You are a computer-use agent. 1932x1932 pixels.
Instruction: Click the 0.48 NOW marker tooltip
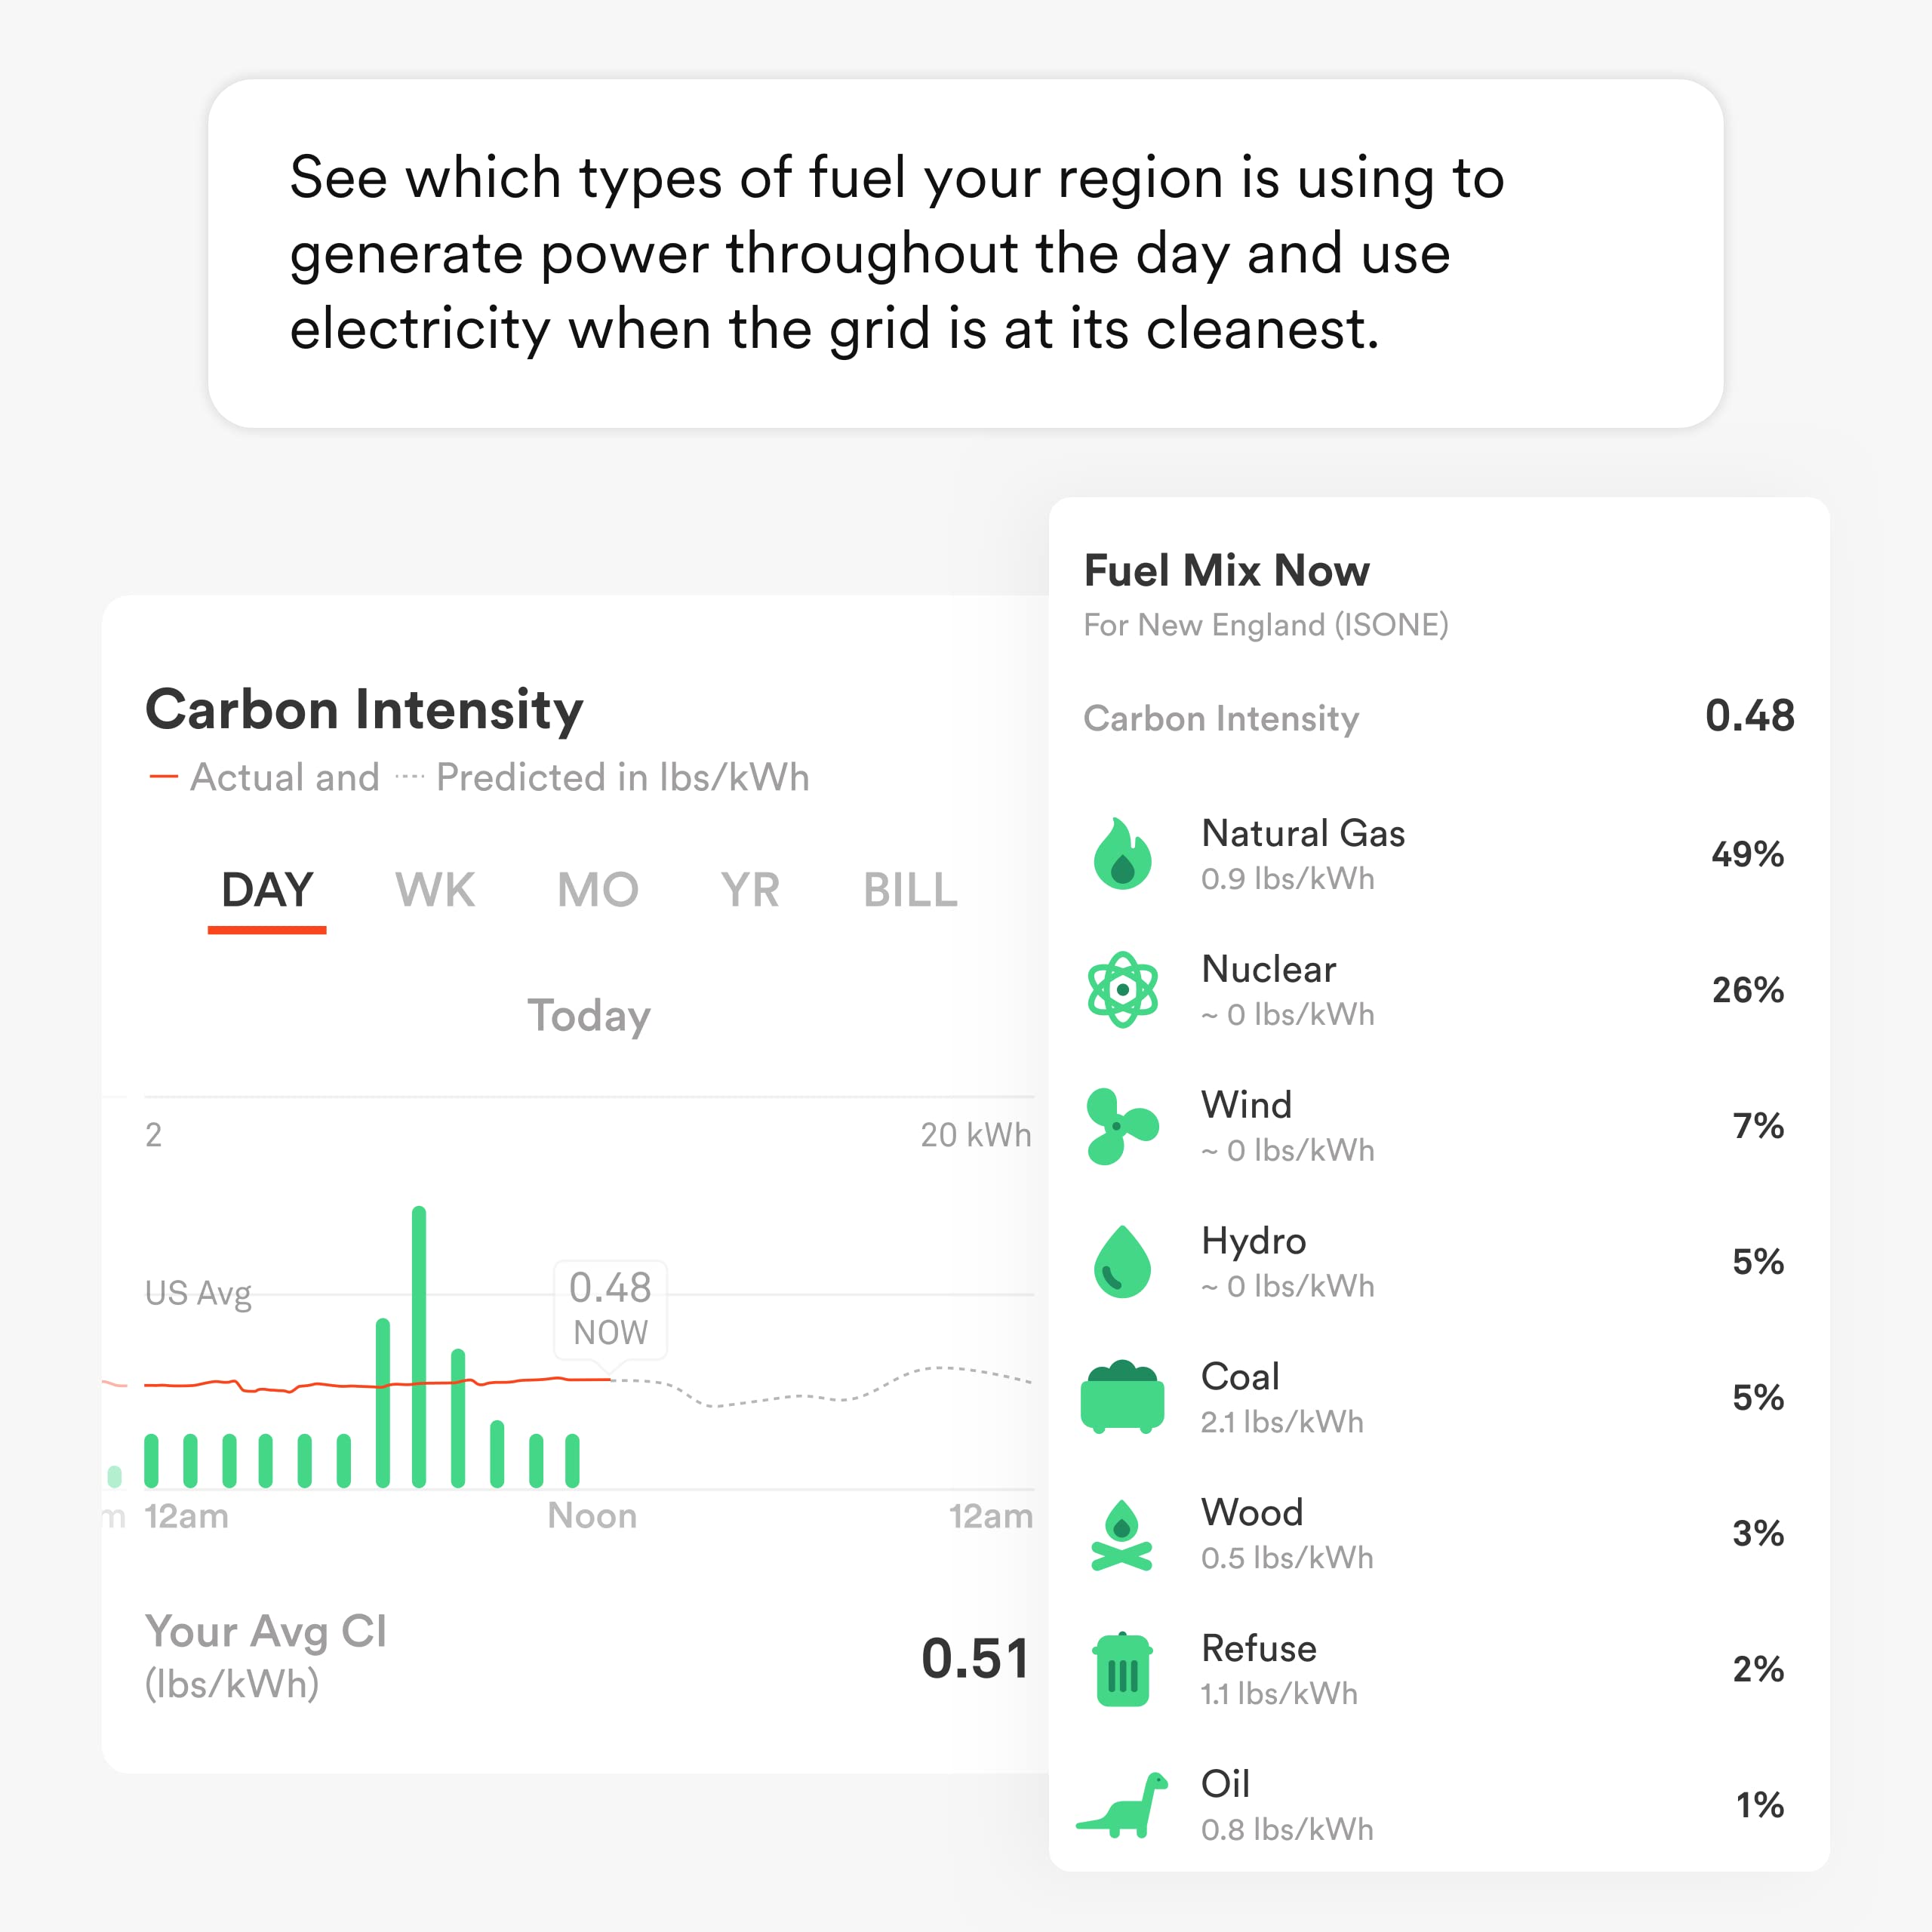coord(609,1308)
